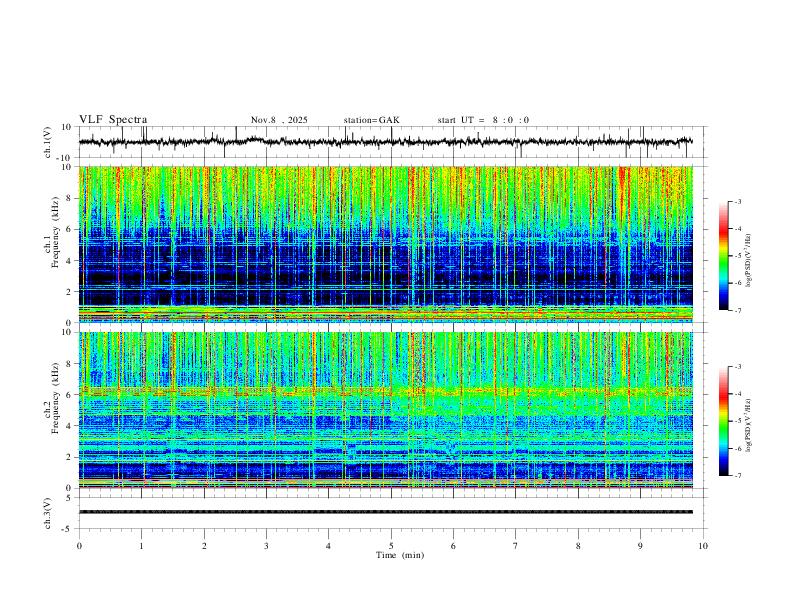
Task: Click the "VLF Spectra" plot title
Action: 113,120
